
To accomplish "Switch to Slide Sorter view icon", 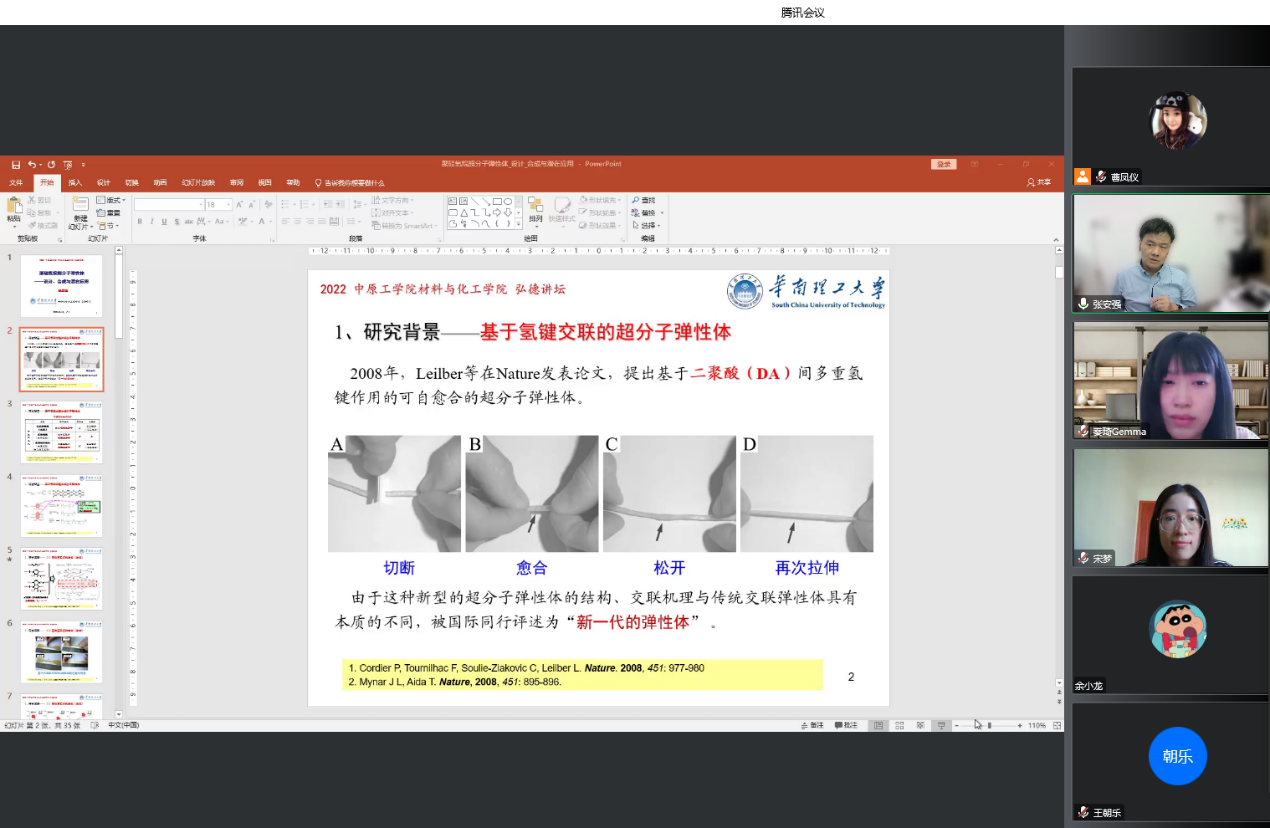I will point(899,725).
